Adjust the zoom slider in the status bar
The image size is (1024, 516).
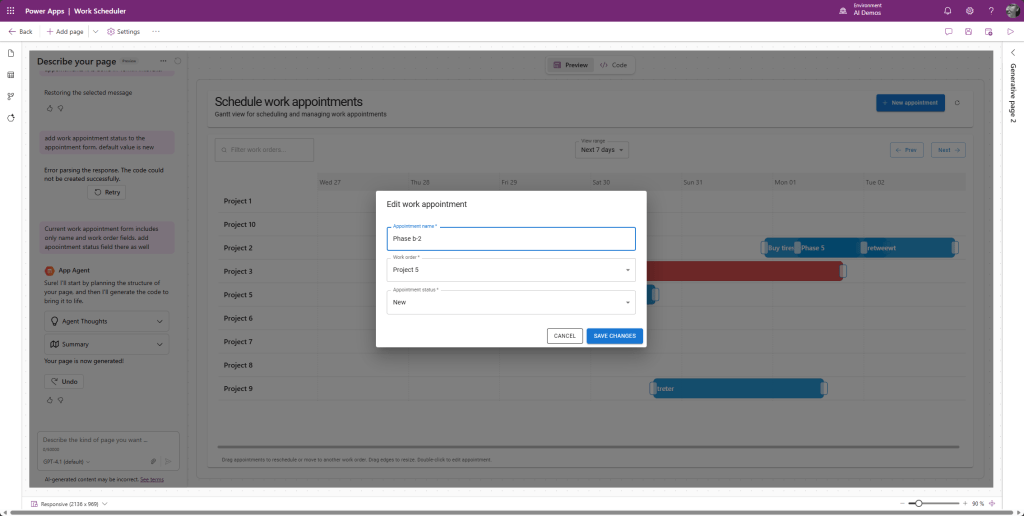pos(919,503)
